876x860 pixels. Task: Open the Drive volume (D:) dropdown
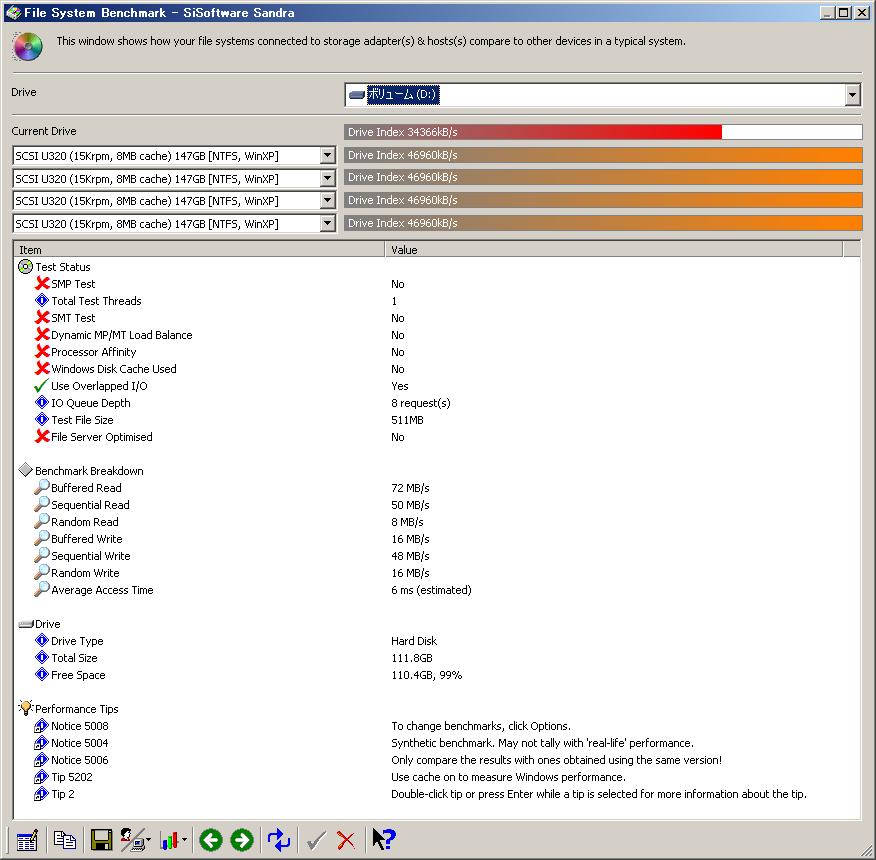coord(852,95)
